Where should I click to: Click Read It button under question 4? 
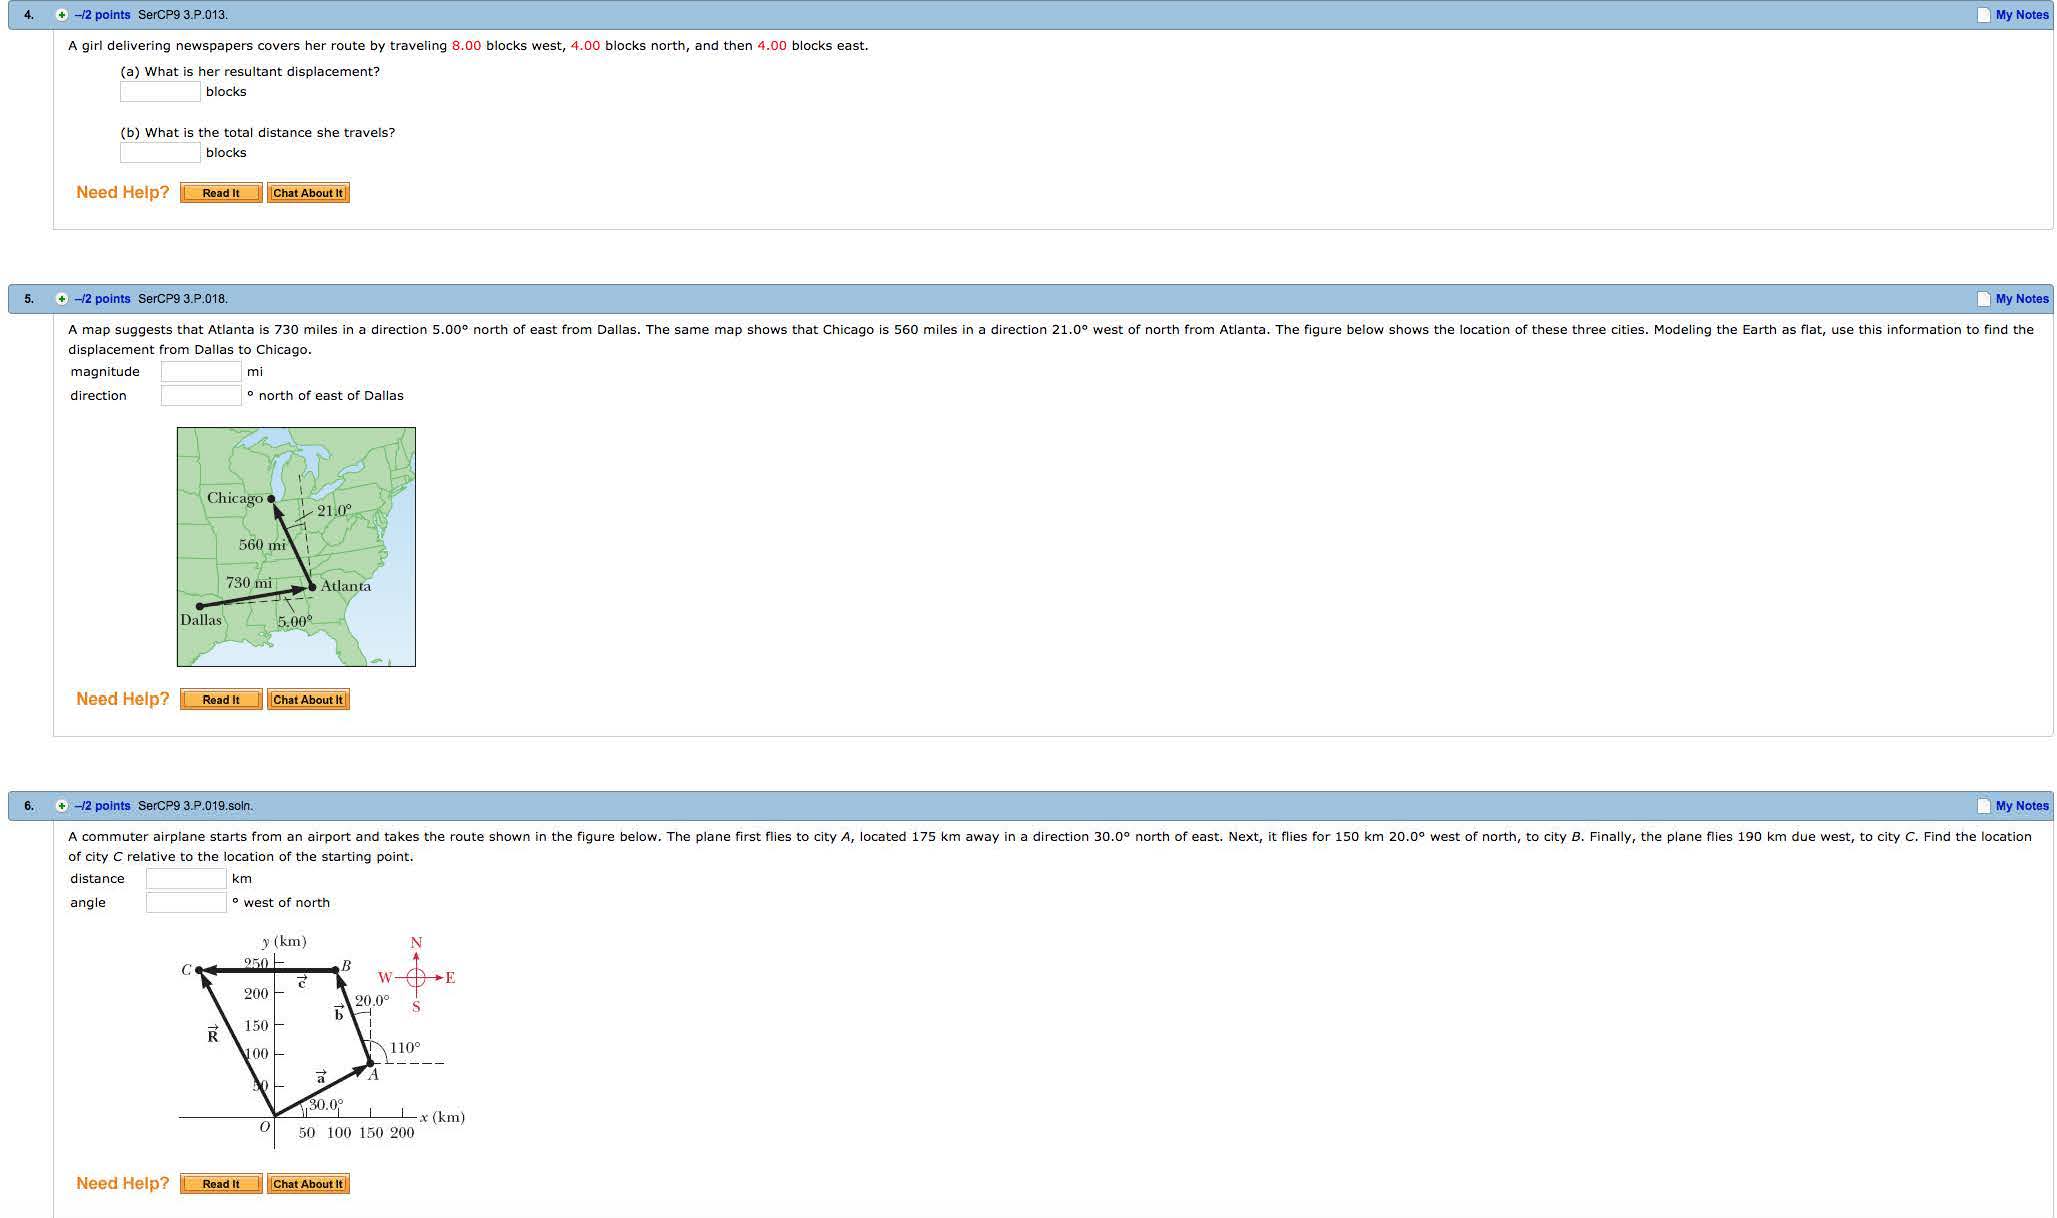pyautogui.click(x=221, y=193)
